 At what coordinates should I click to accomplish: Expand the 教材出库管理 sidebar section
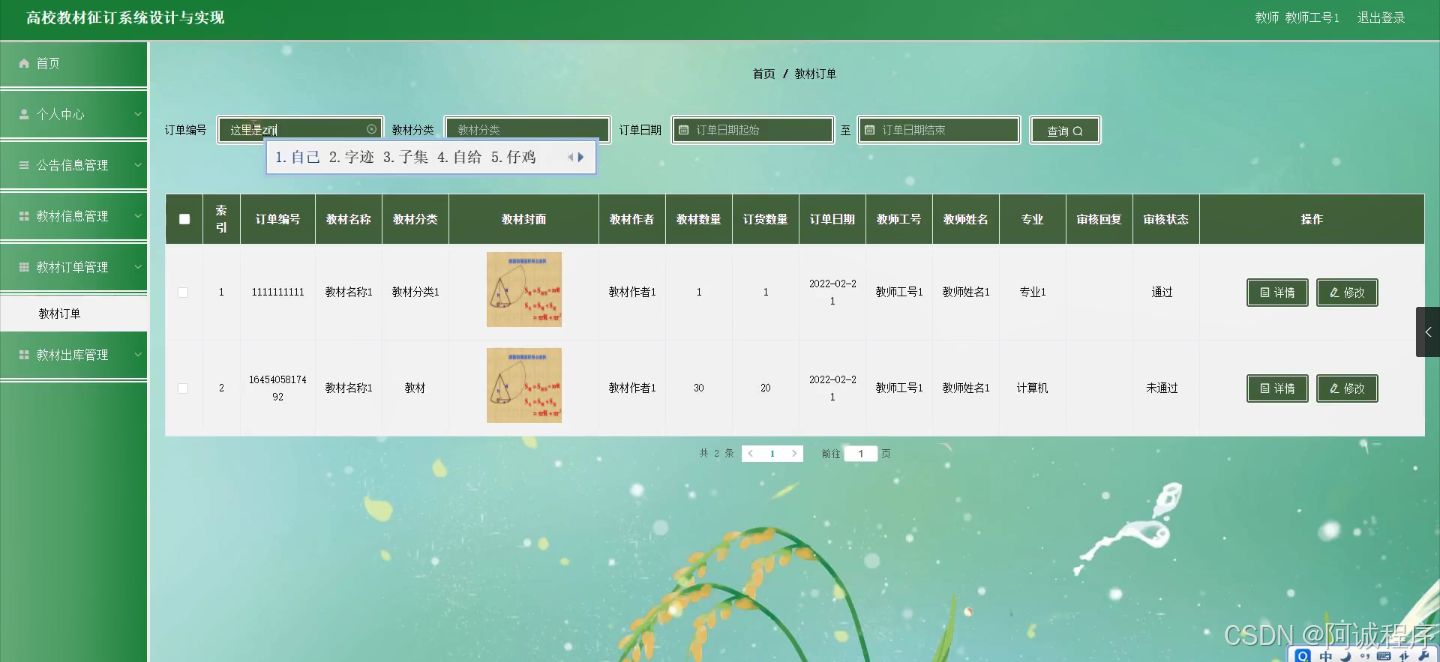(73, 354)
